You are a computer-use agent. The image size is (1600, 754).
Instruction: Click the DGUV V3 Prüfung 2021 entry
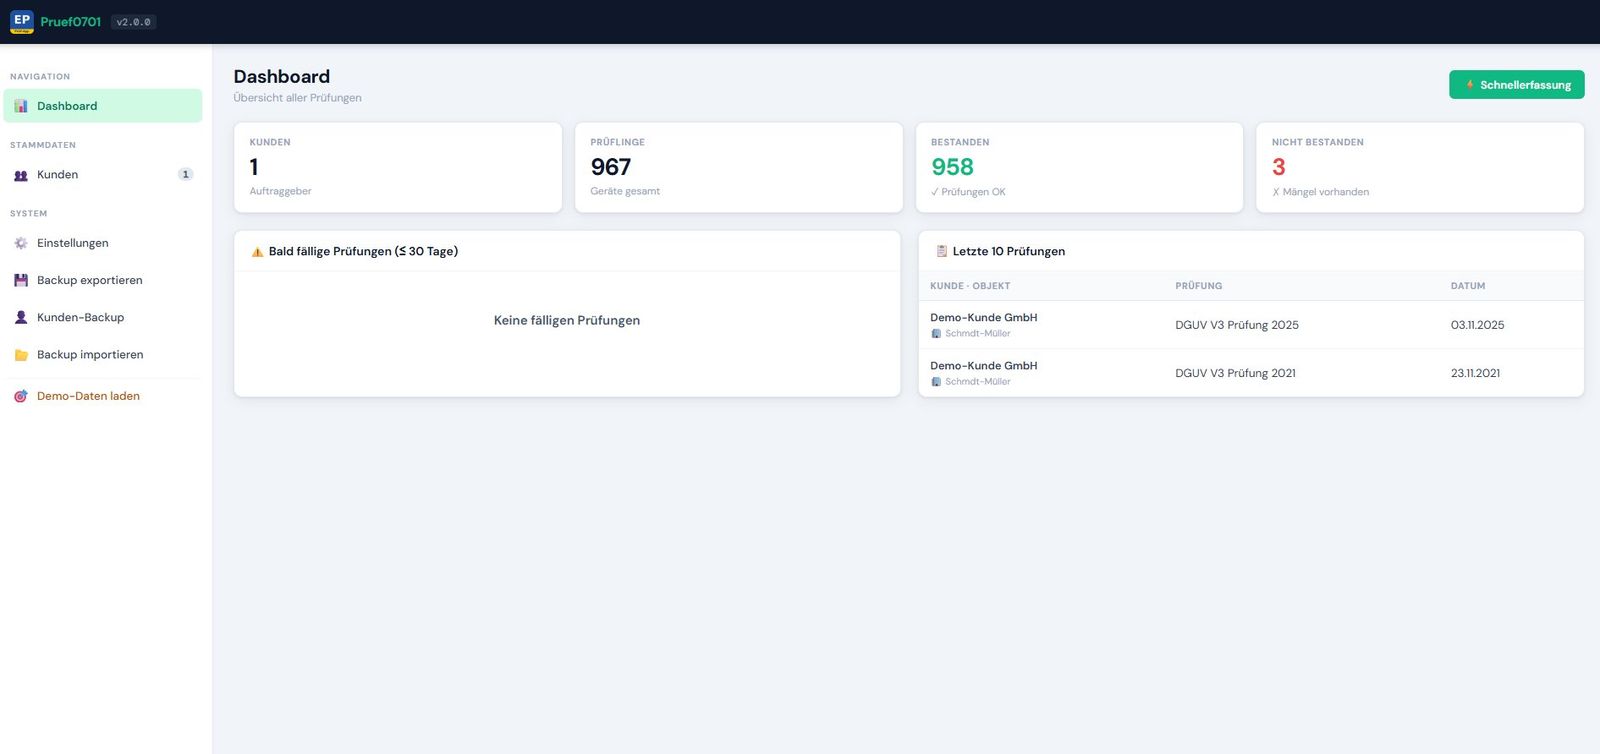1235,373
